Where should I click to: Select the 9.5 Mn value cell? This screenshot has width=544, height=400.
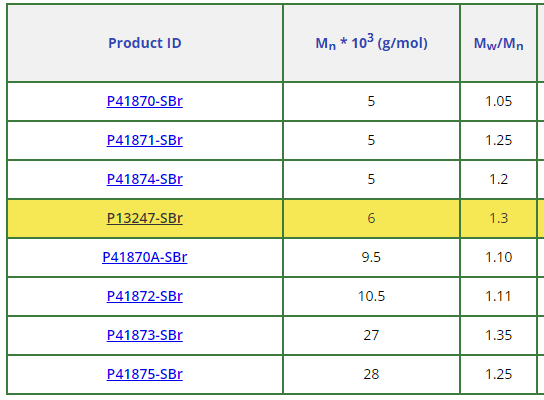(372, 257)
